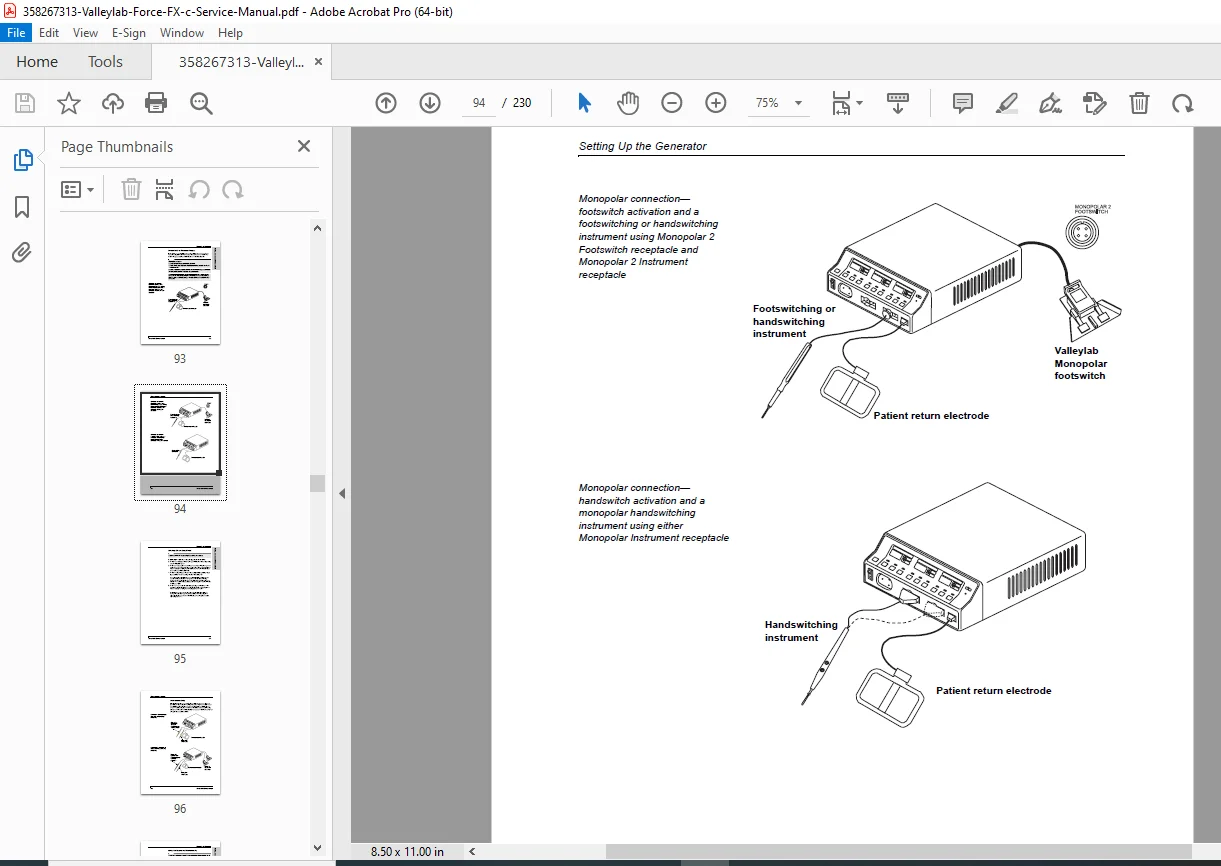1221x866 pixels.
Task: Go to the next page with the down arrow
Action: [x=430, y=103]
